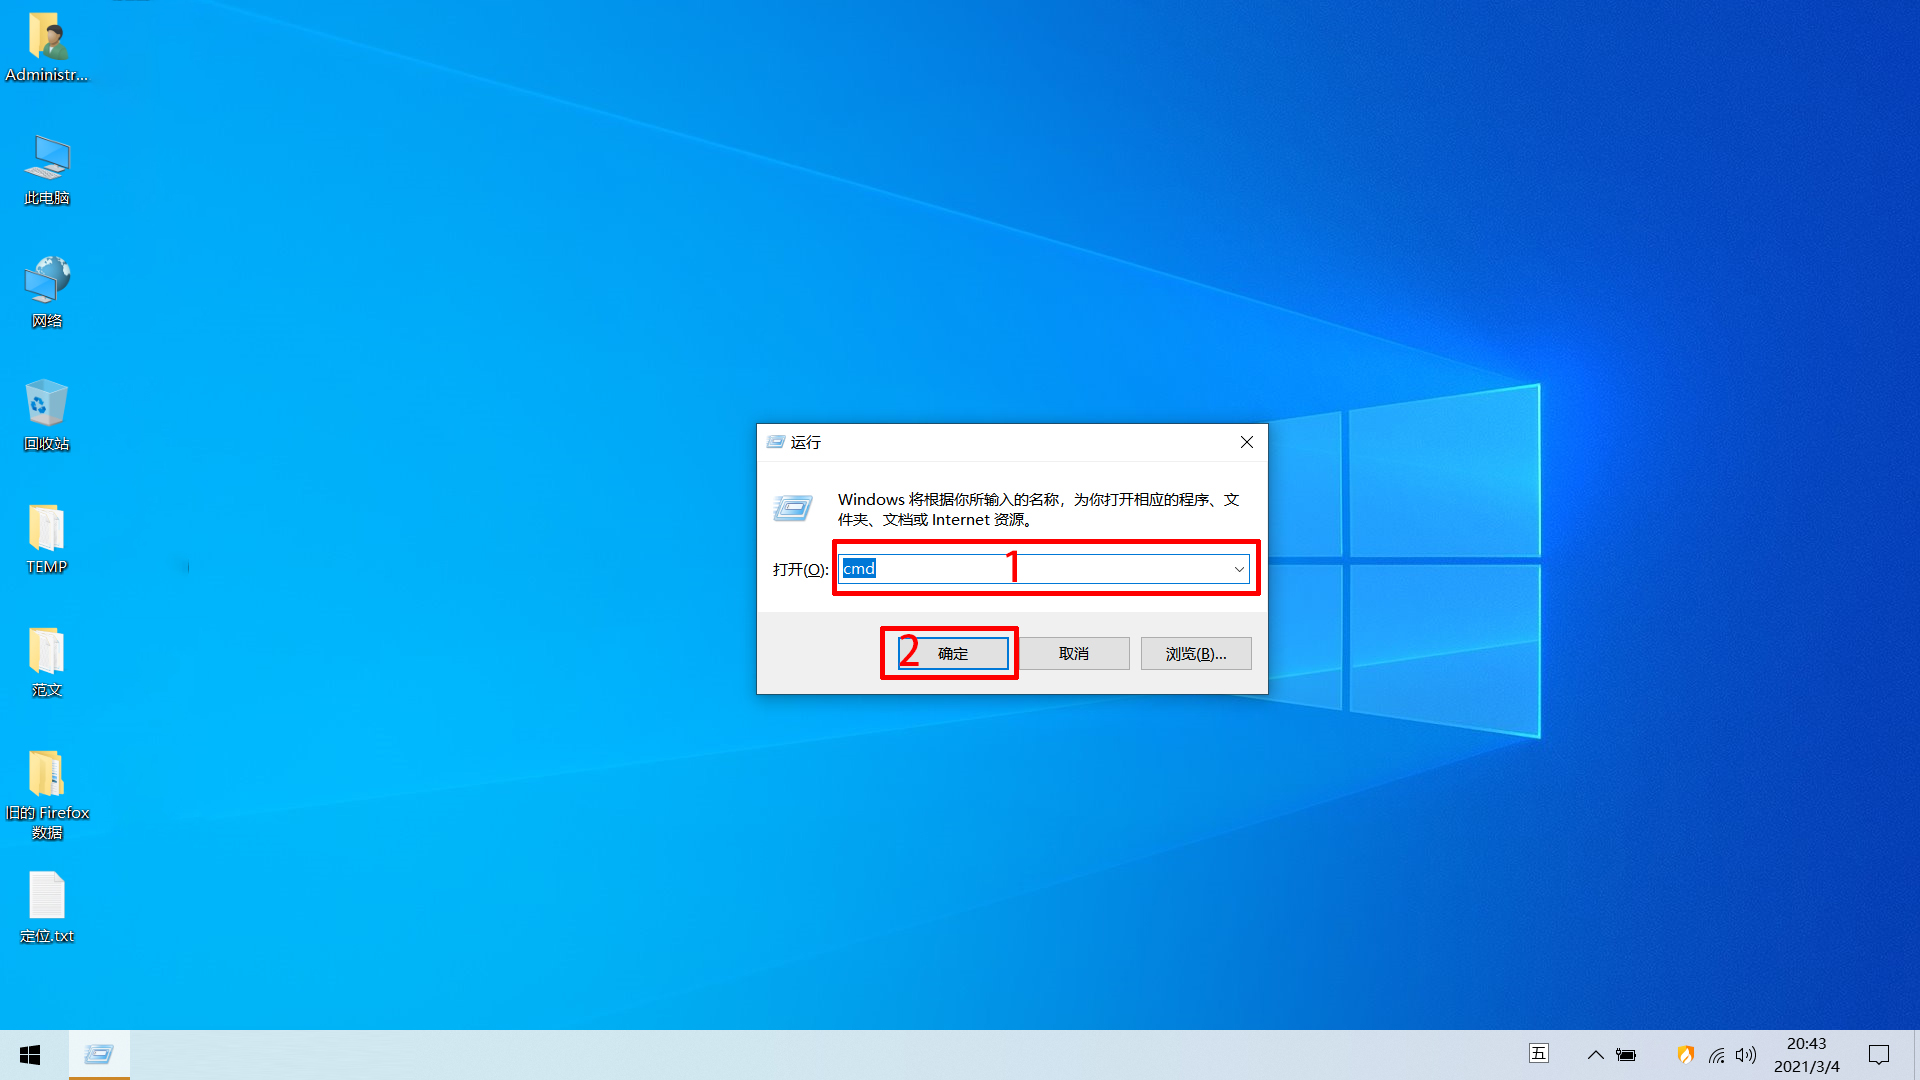Click the Run dialog taskbar button
The image size is (1920, 1080).
point(99,1055)
